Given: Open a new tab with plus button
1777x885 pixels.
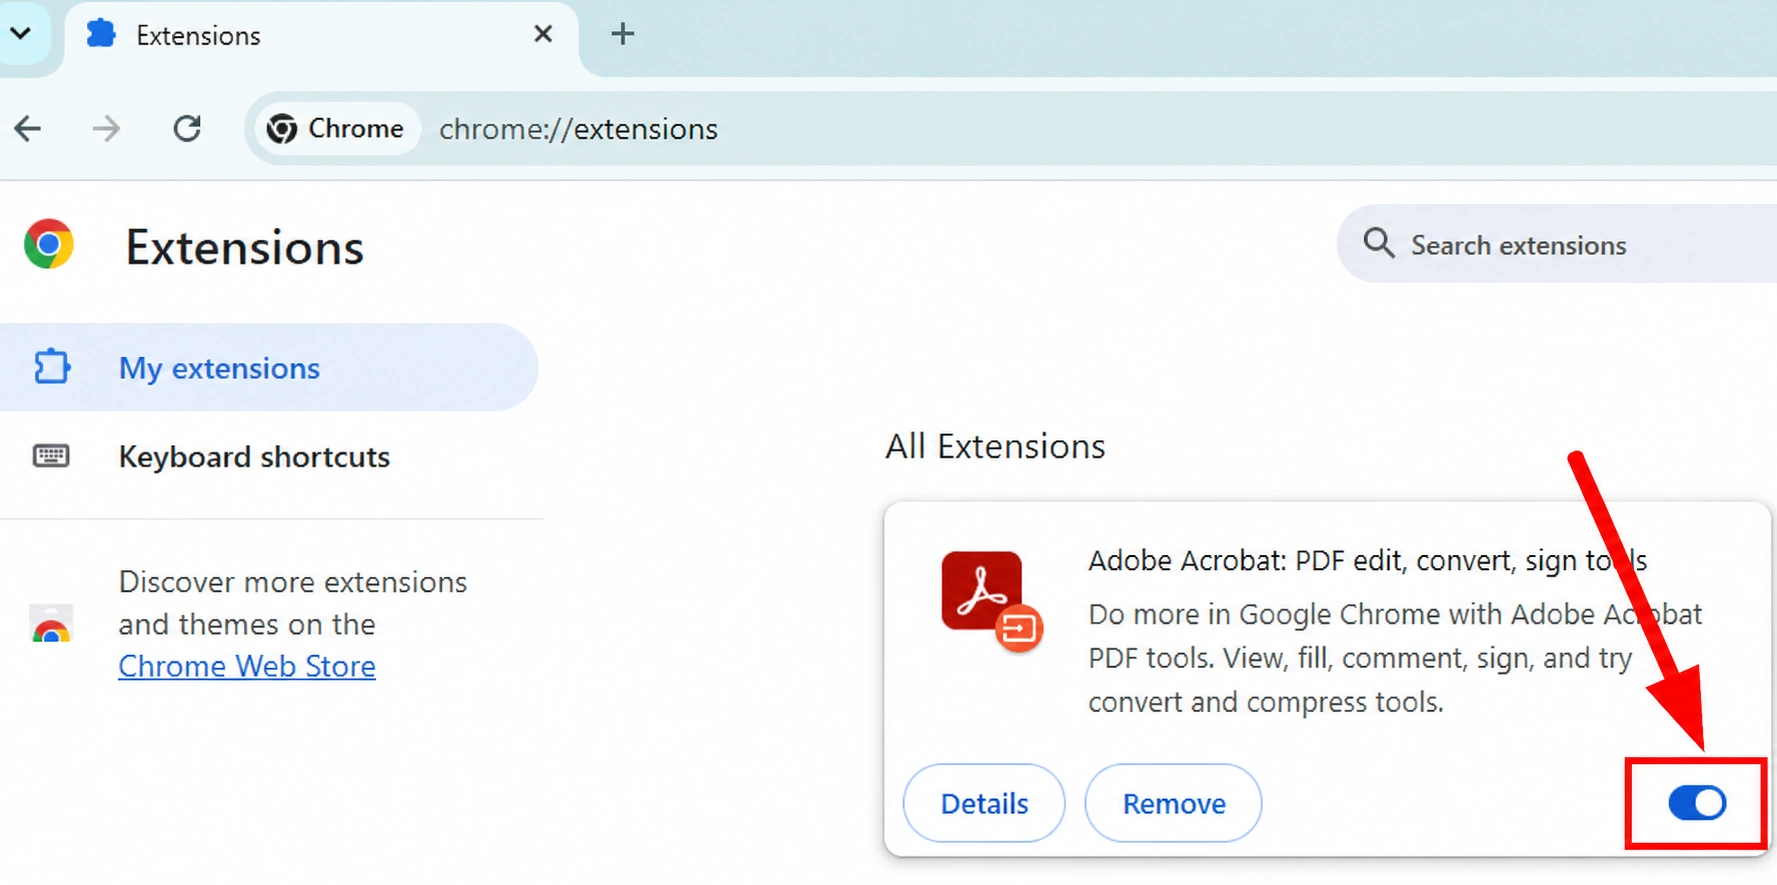Looking at the screenshot, I should point(622,34).
